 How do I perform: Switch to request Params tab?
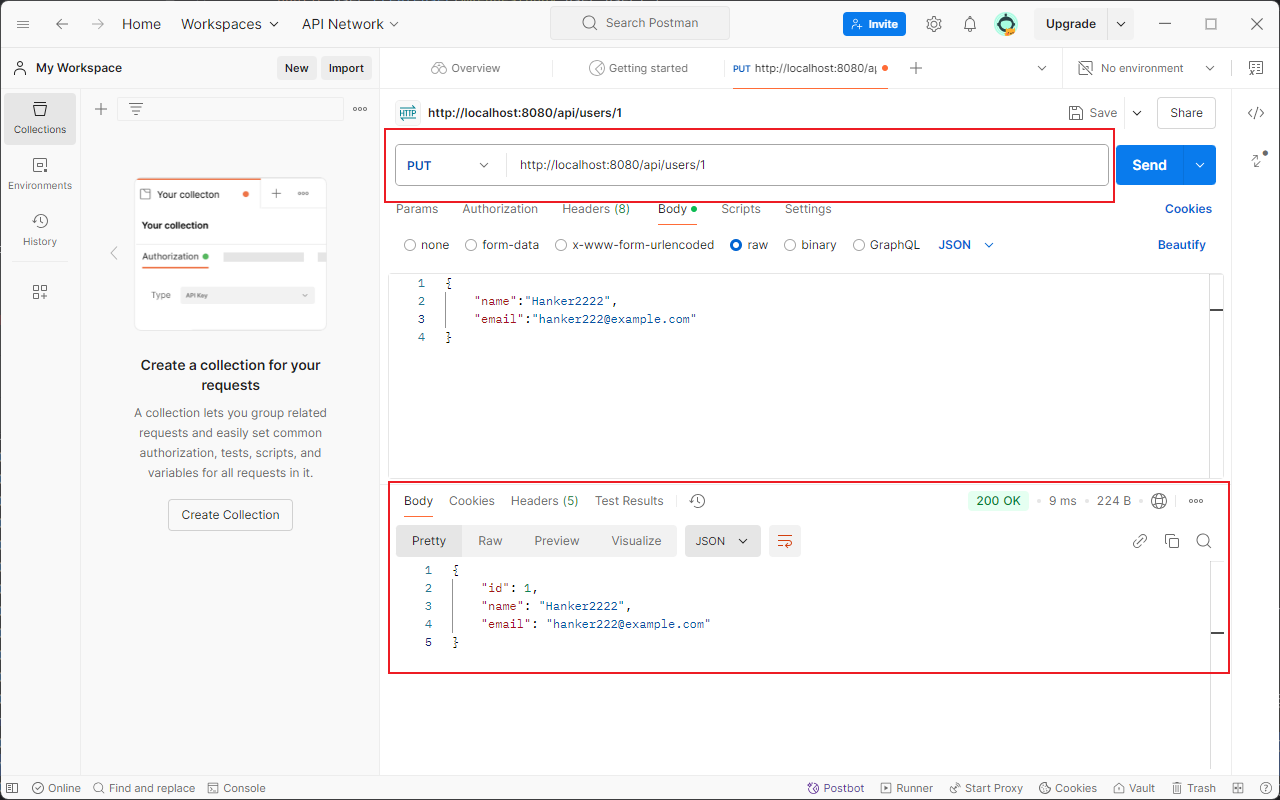pyautogui.click(x=417, y=209)
